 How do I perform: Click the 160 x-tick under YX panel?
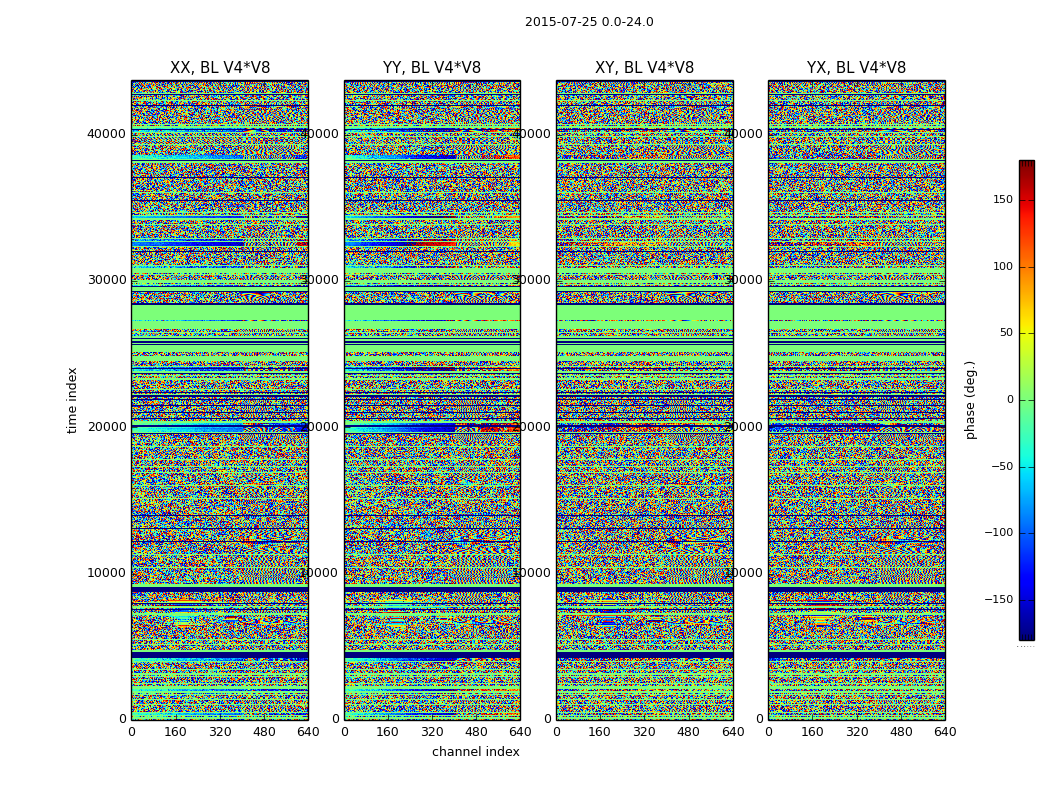pyautogui.click(x=812, y=732)
